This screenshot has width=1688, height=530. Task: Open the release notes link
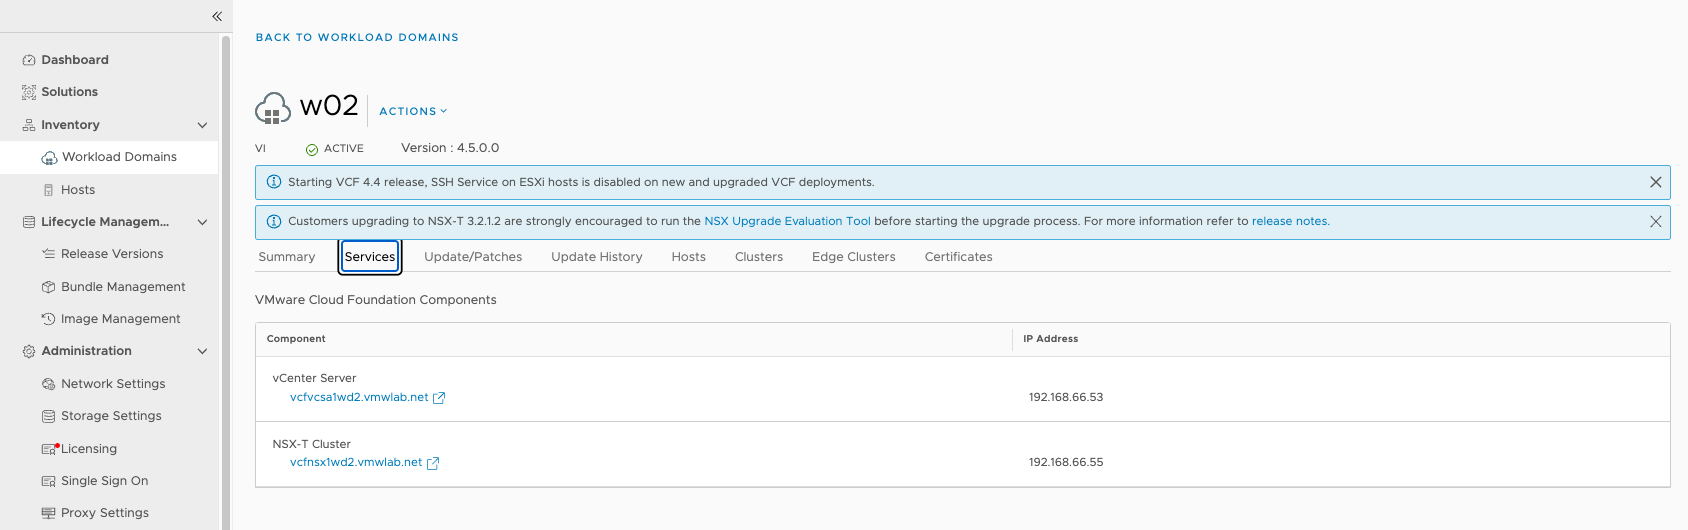[1290, 221]
